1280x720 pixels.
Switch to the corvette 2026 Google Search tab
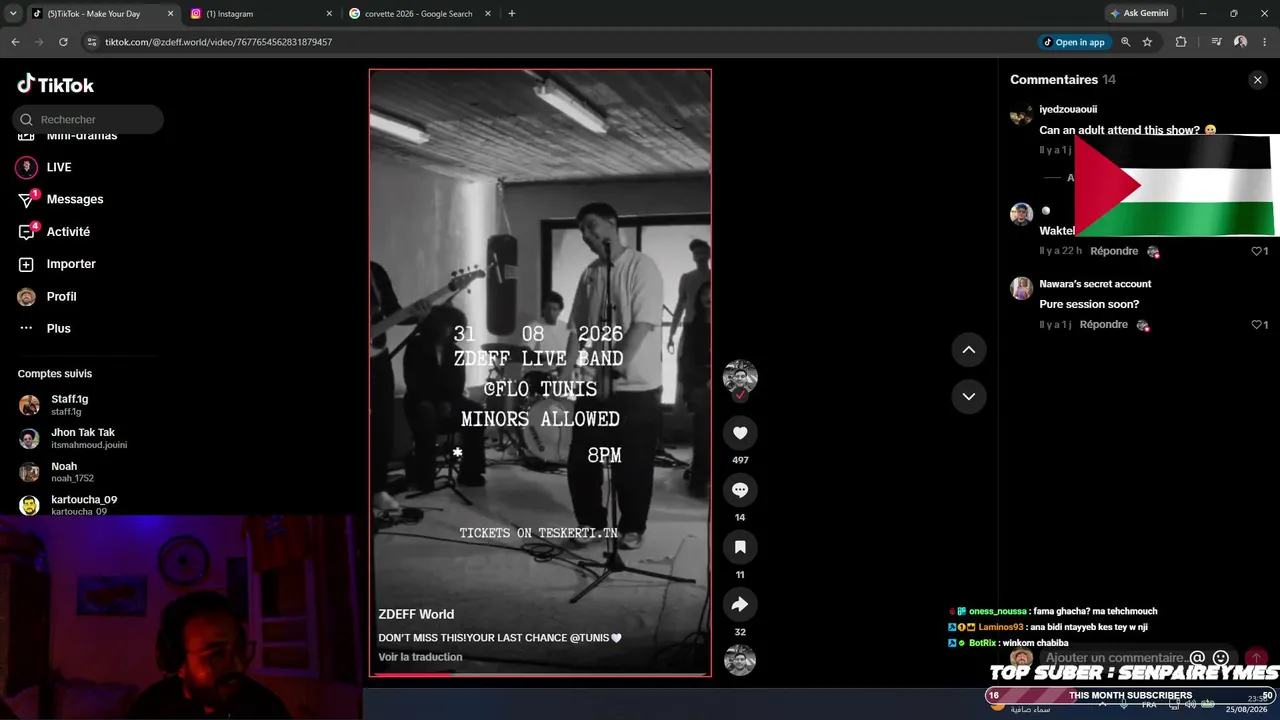(420, 14)
